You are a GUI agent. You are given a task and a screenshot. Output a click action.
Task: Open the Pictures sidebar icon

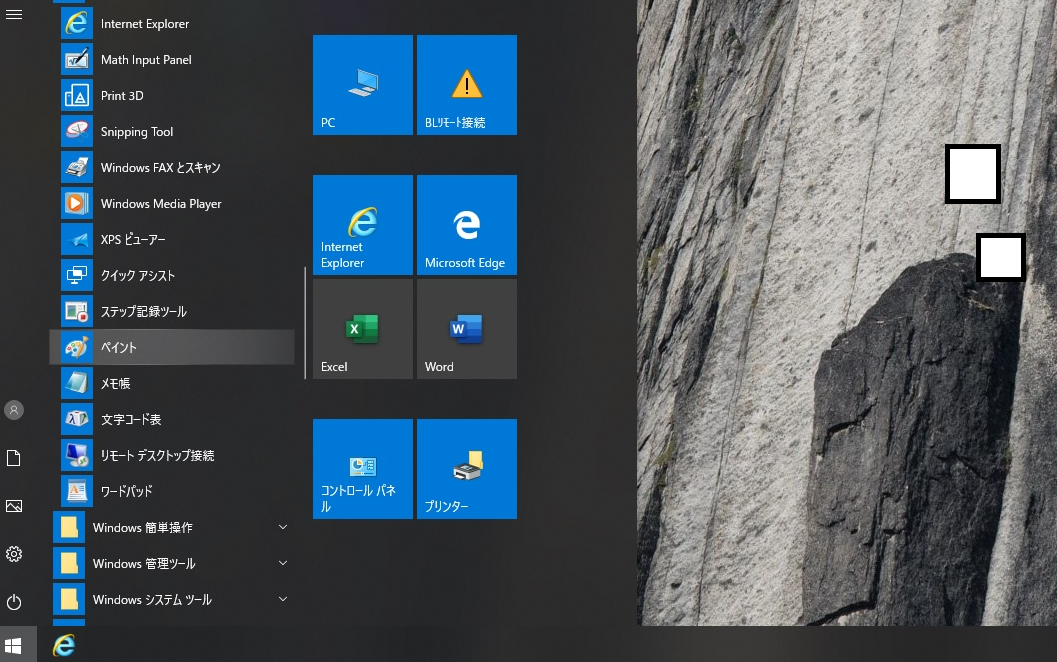pos(14,506)
